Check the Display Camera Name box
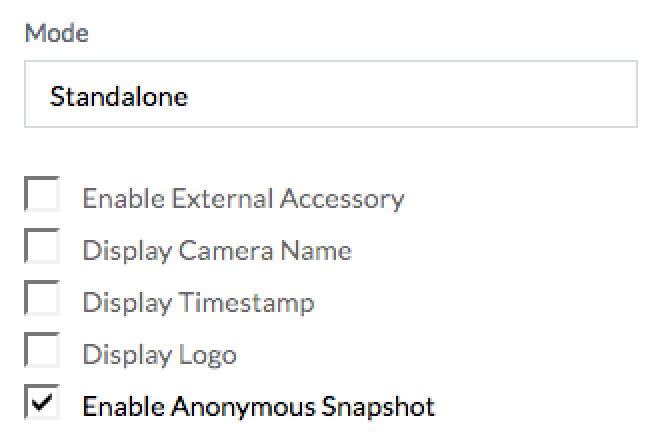The height and width of the screenshot is (440, 658). tap(43, 249)
